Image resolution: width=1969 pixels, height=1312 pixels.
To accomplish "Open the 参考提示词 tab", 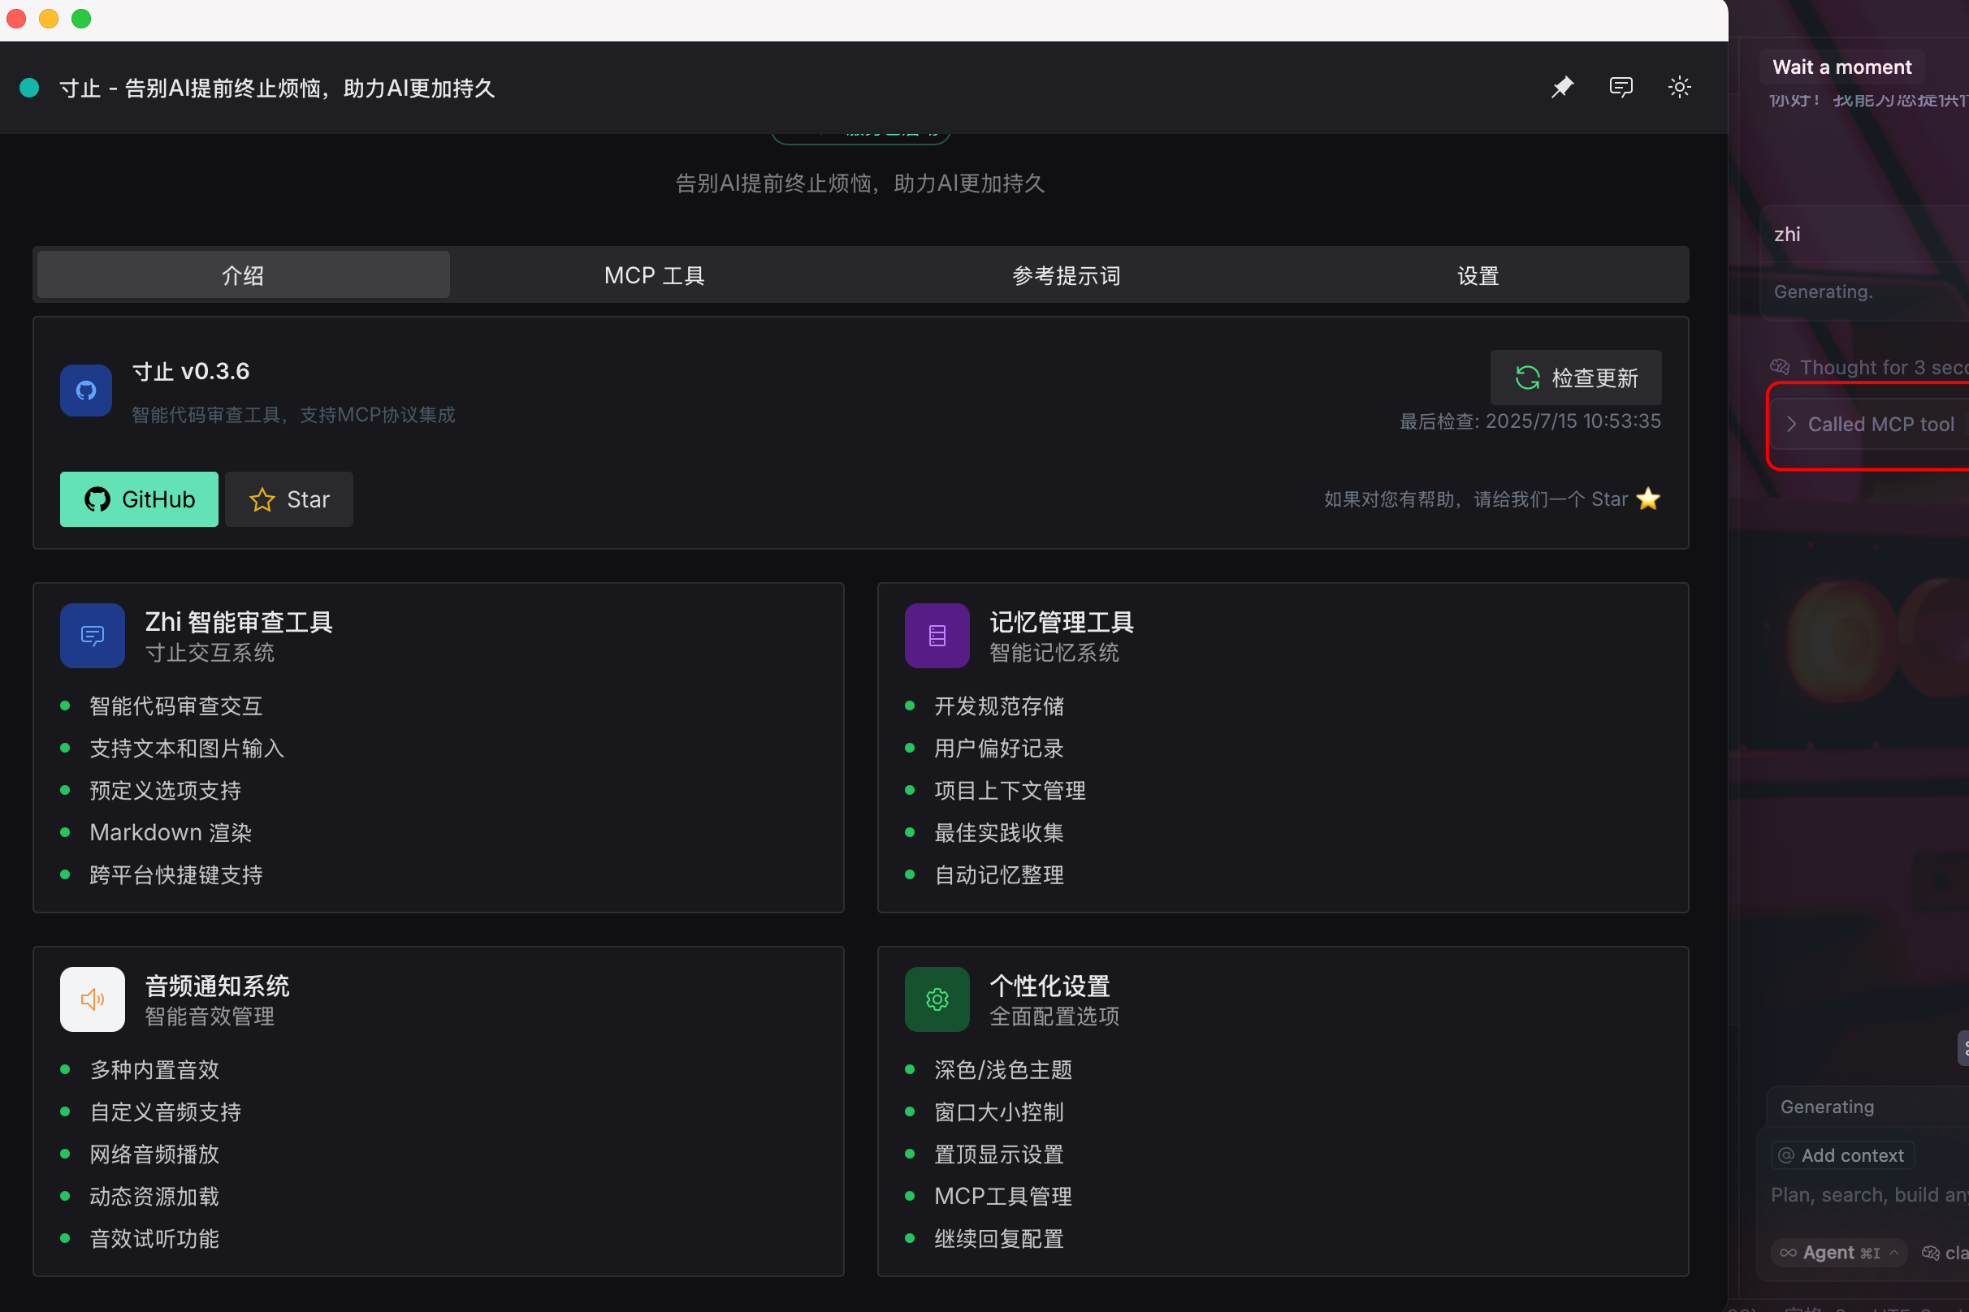I will point(1066,275).
